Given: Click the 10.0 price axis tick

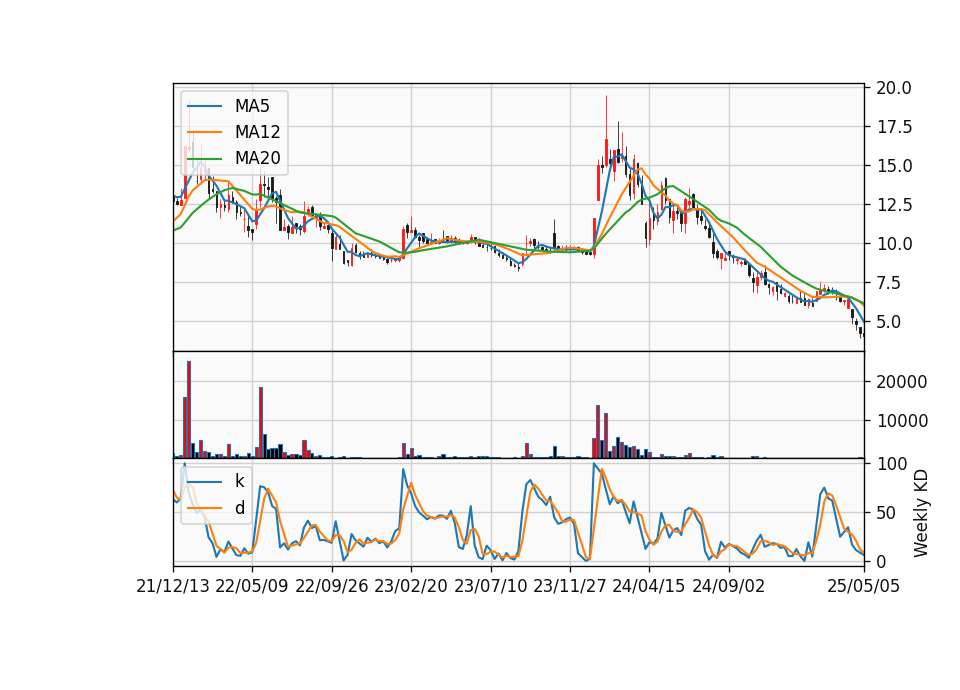Looking at the screenshot, I should [894, 244].
